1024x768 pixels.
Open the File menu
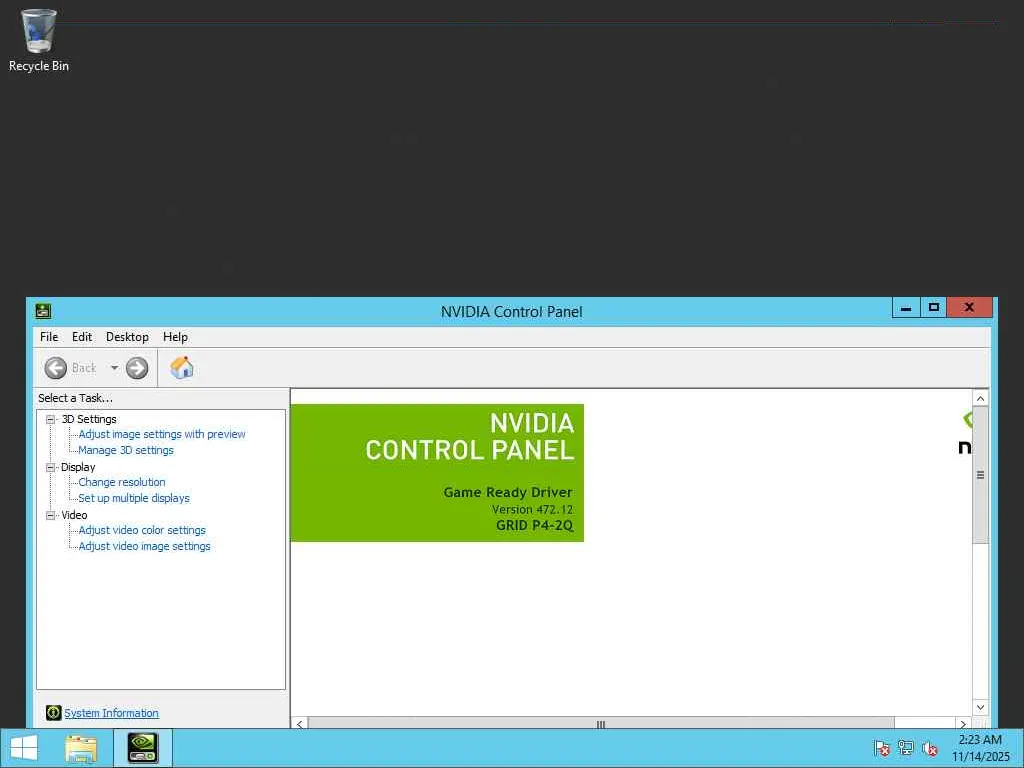49,337
